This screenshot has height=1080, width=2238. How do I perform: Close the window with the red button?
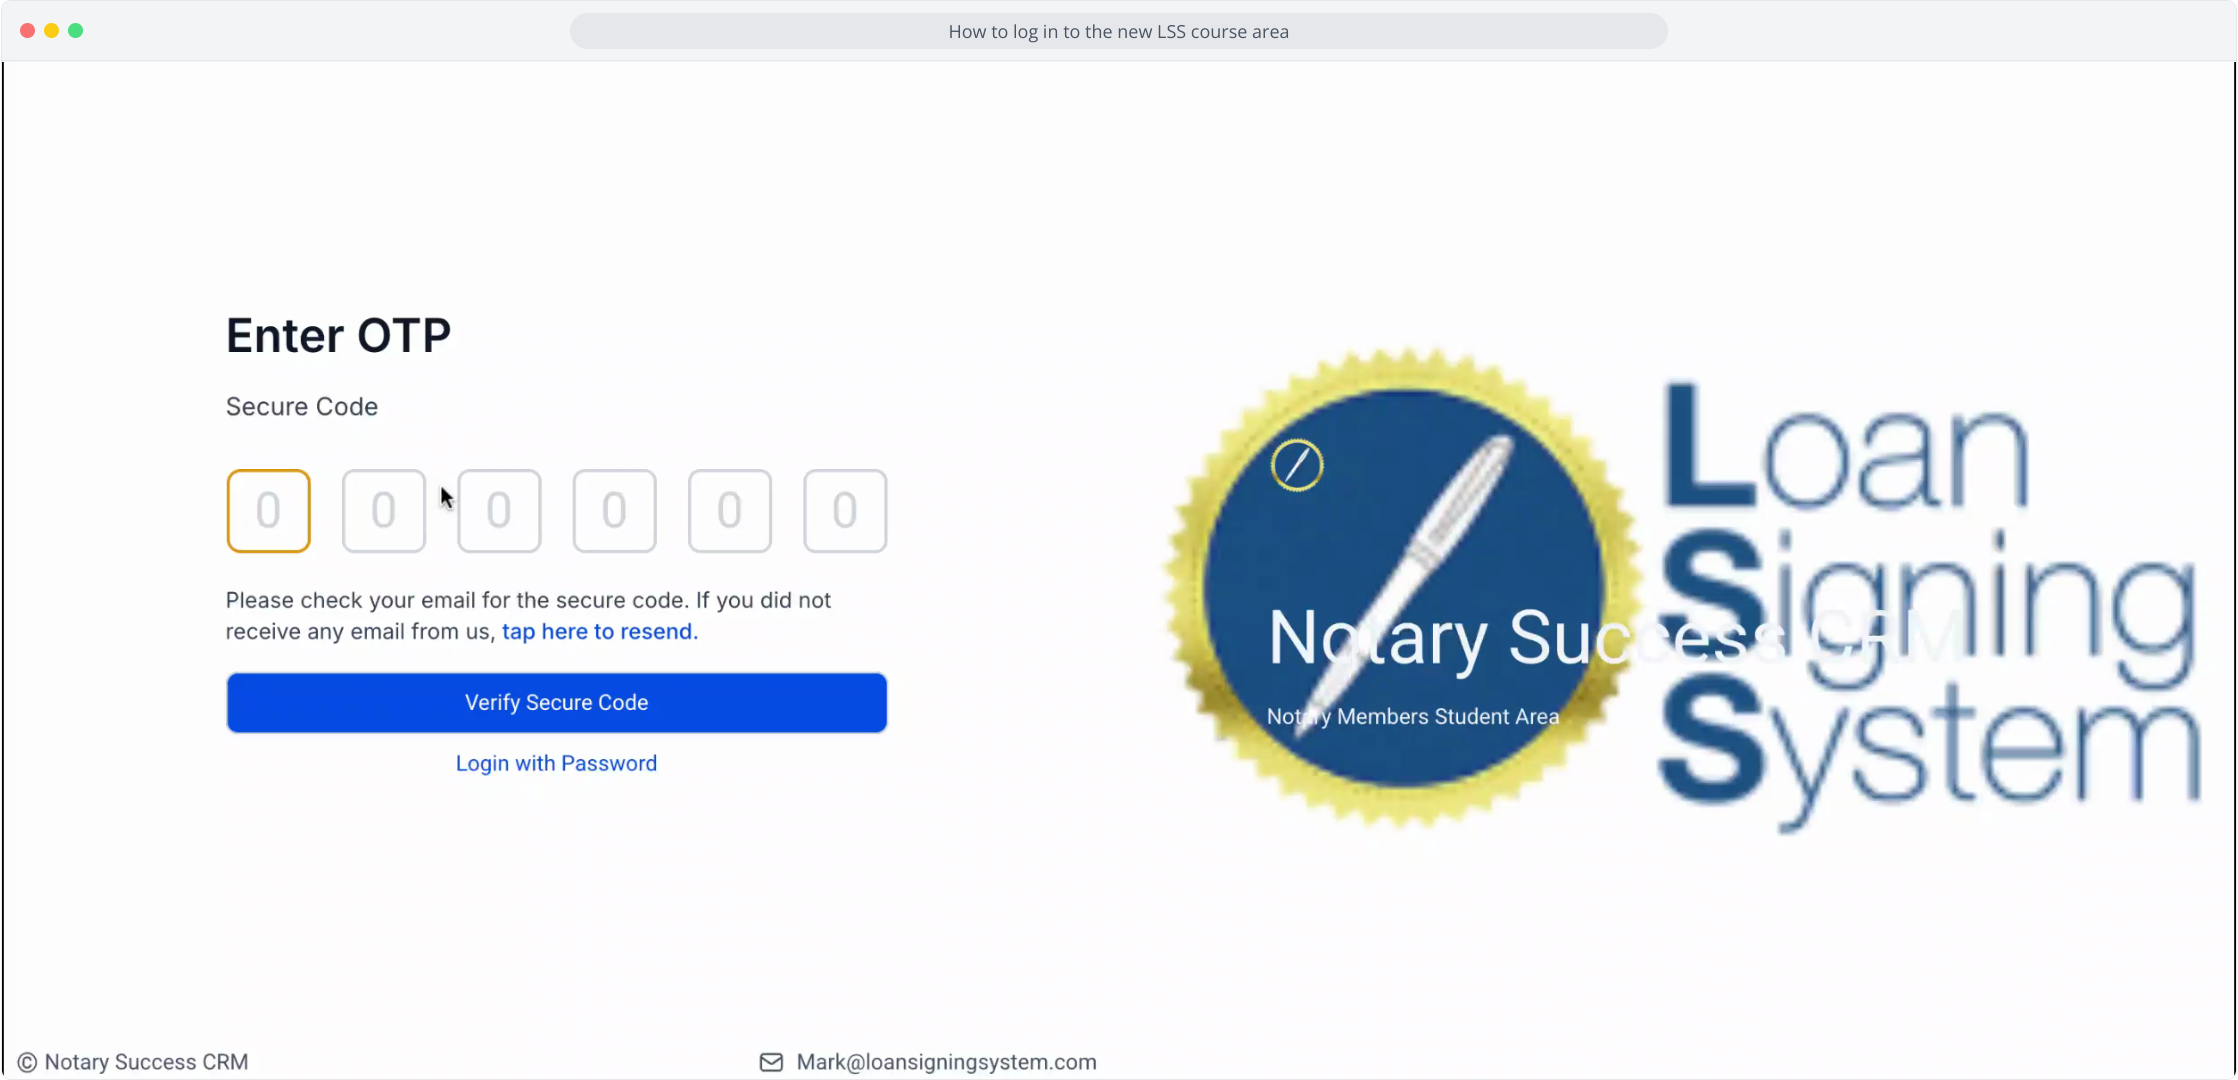pos(27,30)
